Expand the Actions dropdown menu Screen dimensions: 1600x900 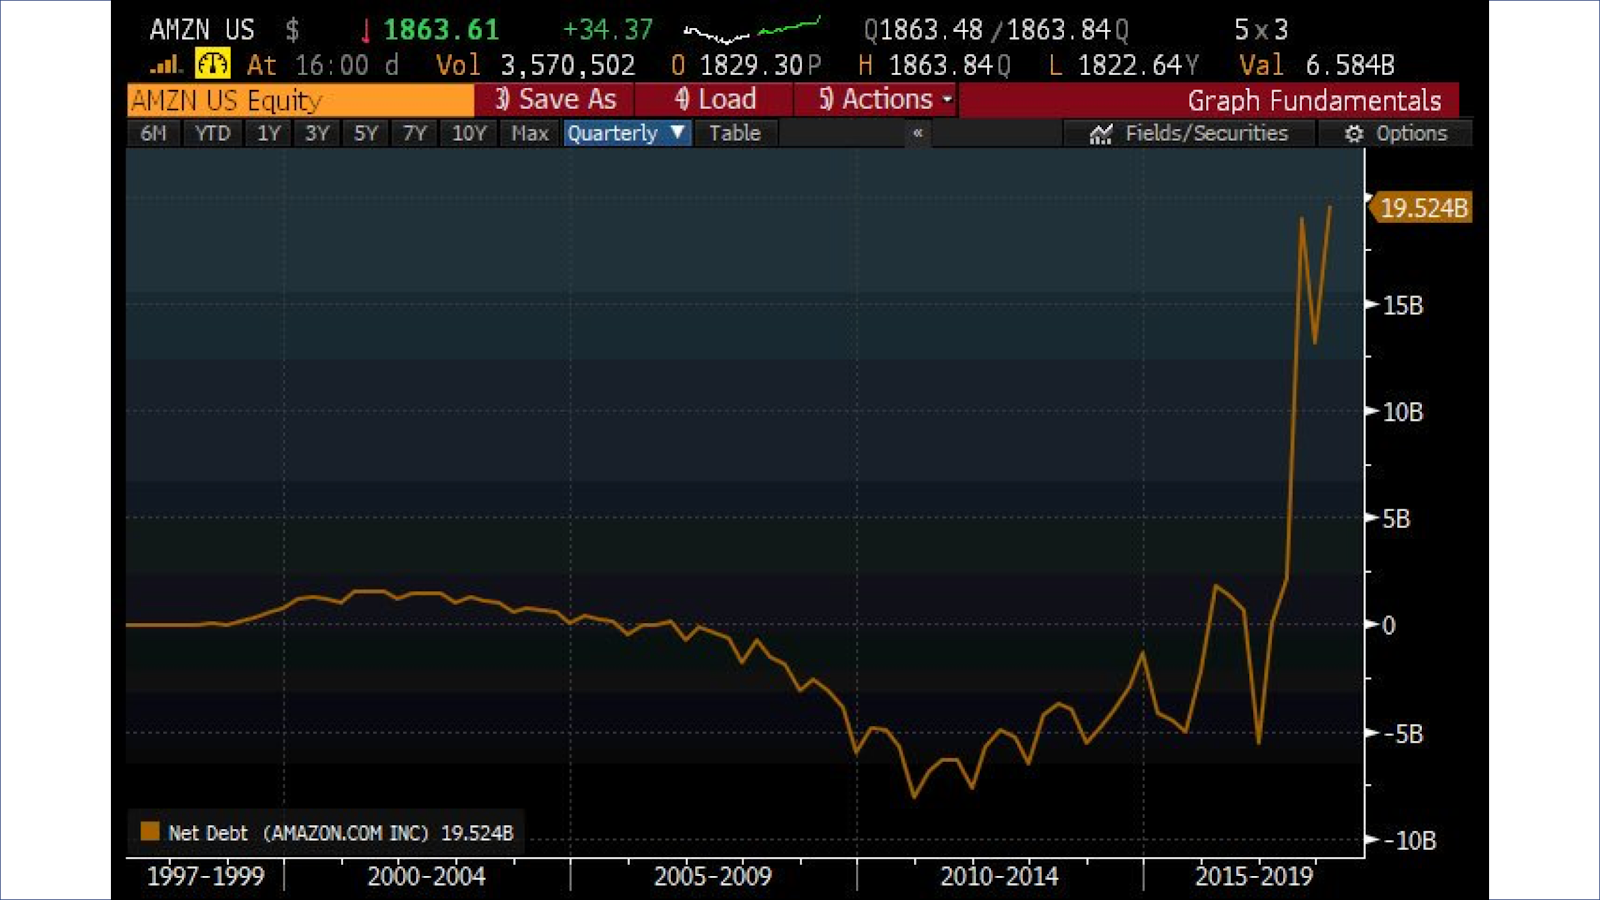coord(886,100)
